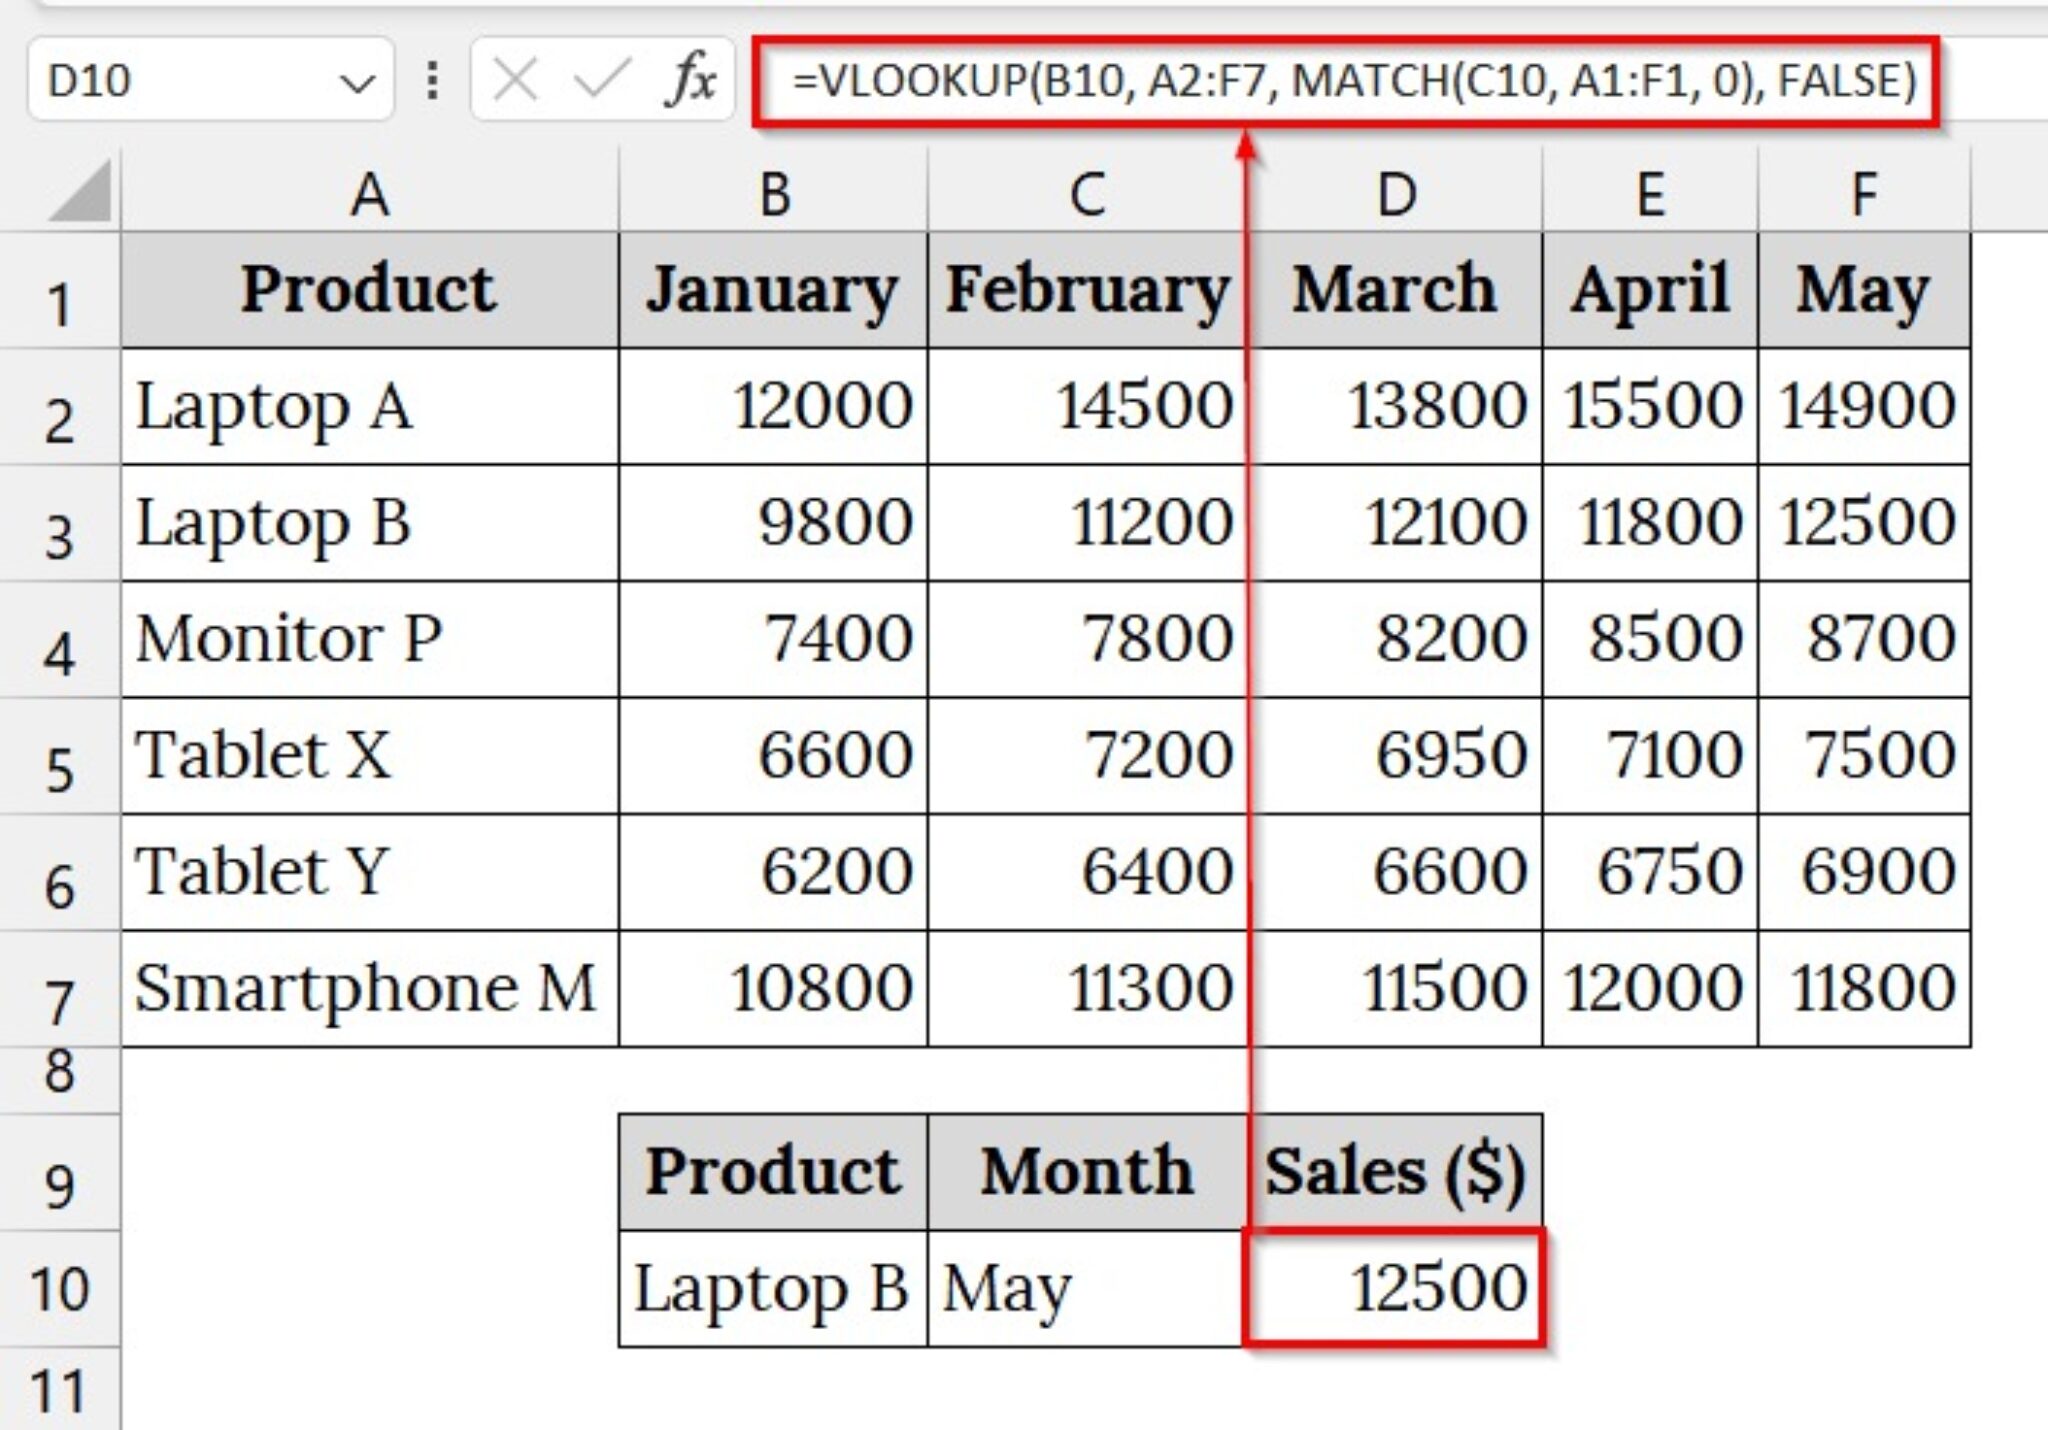Click the Select All corner triangle
Image resolution: width=2048 pixels, height=1430 pixels.
[x=80, y=192]
